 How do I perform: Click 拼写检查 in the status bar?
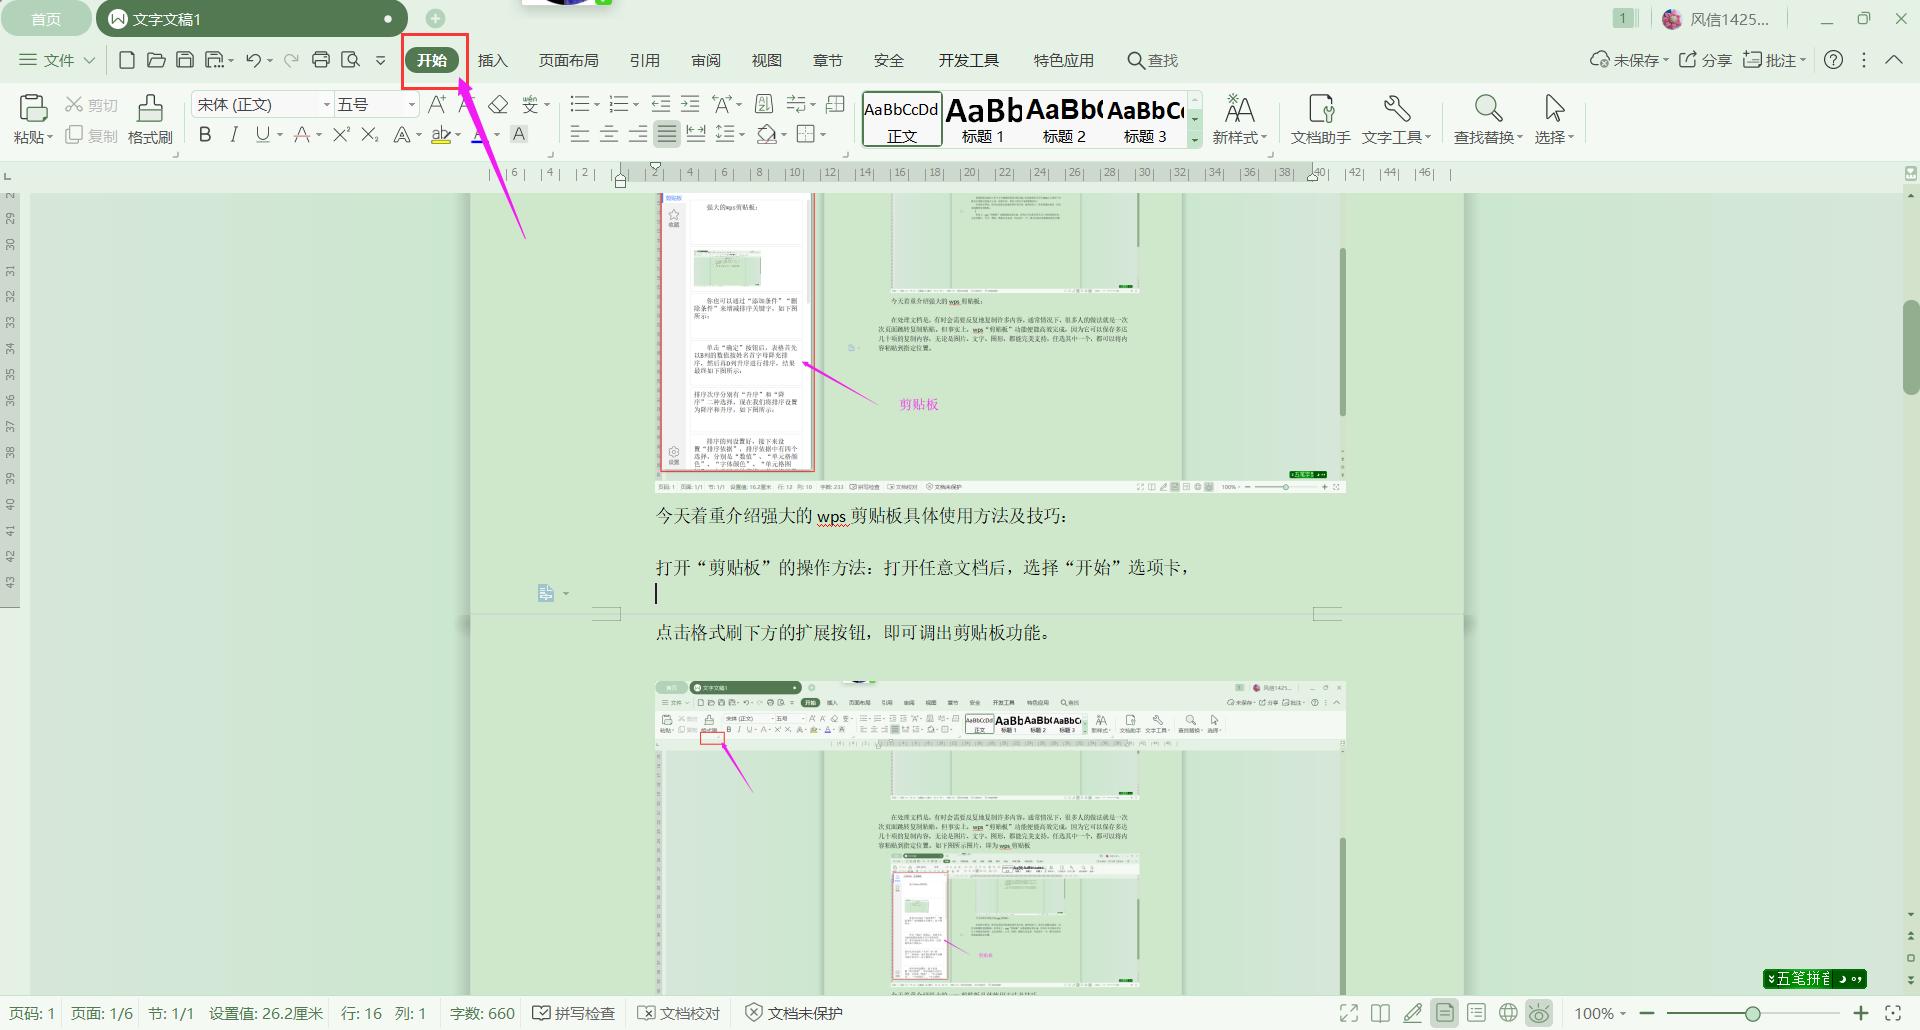[574, 1013]
